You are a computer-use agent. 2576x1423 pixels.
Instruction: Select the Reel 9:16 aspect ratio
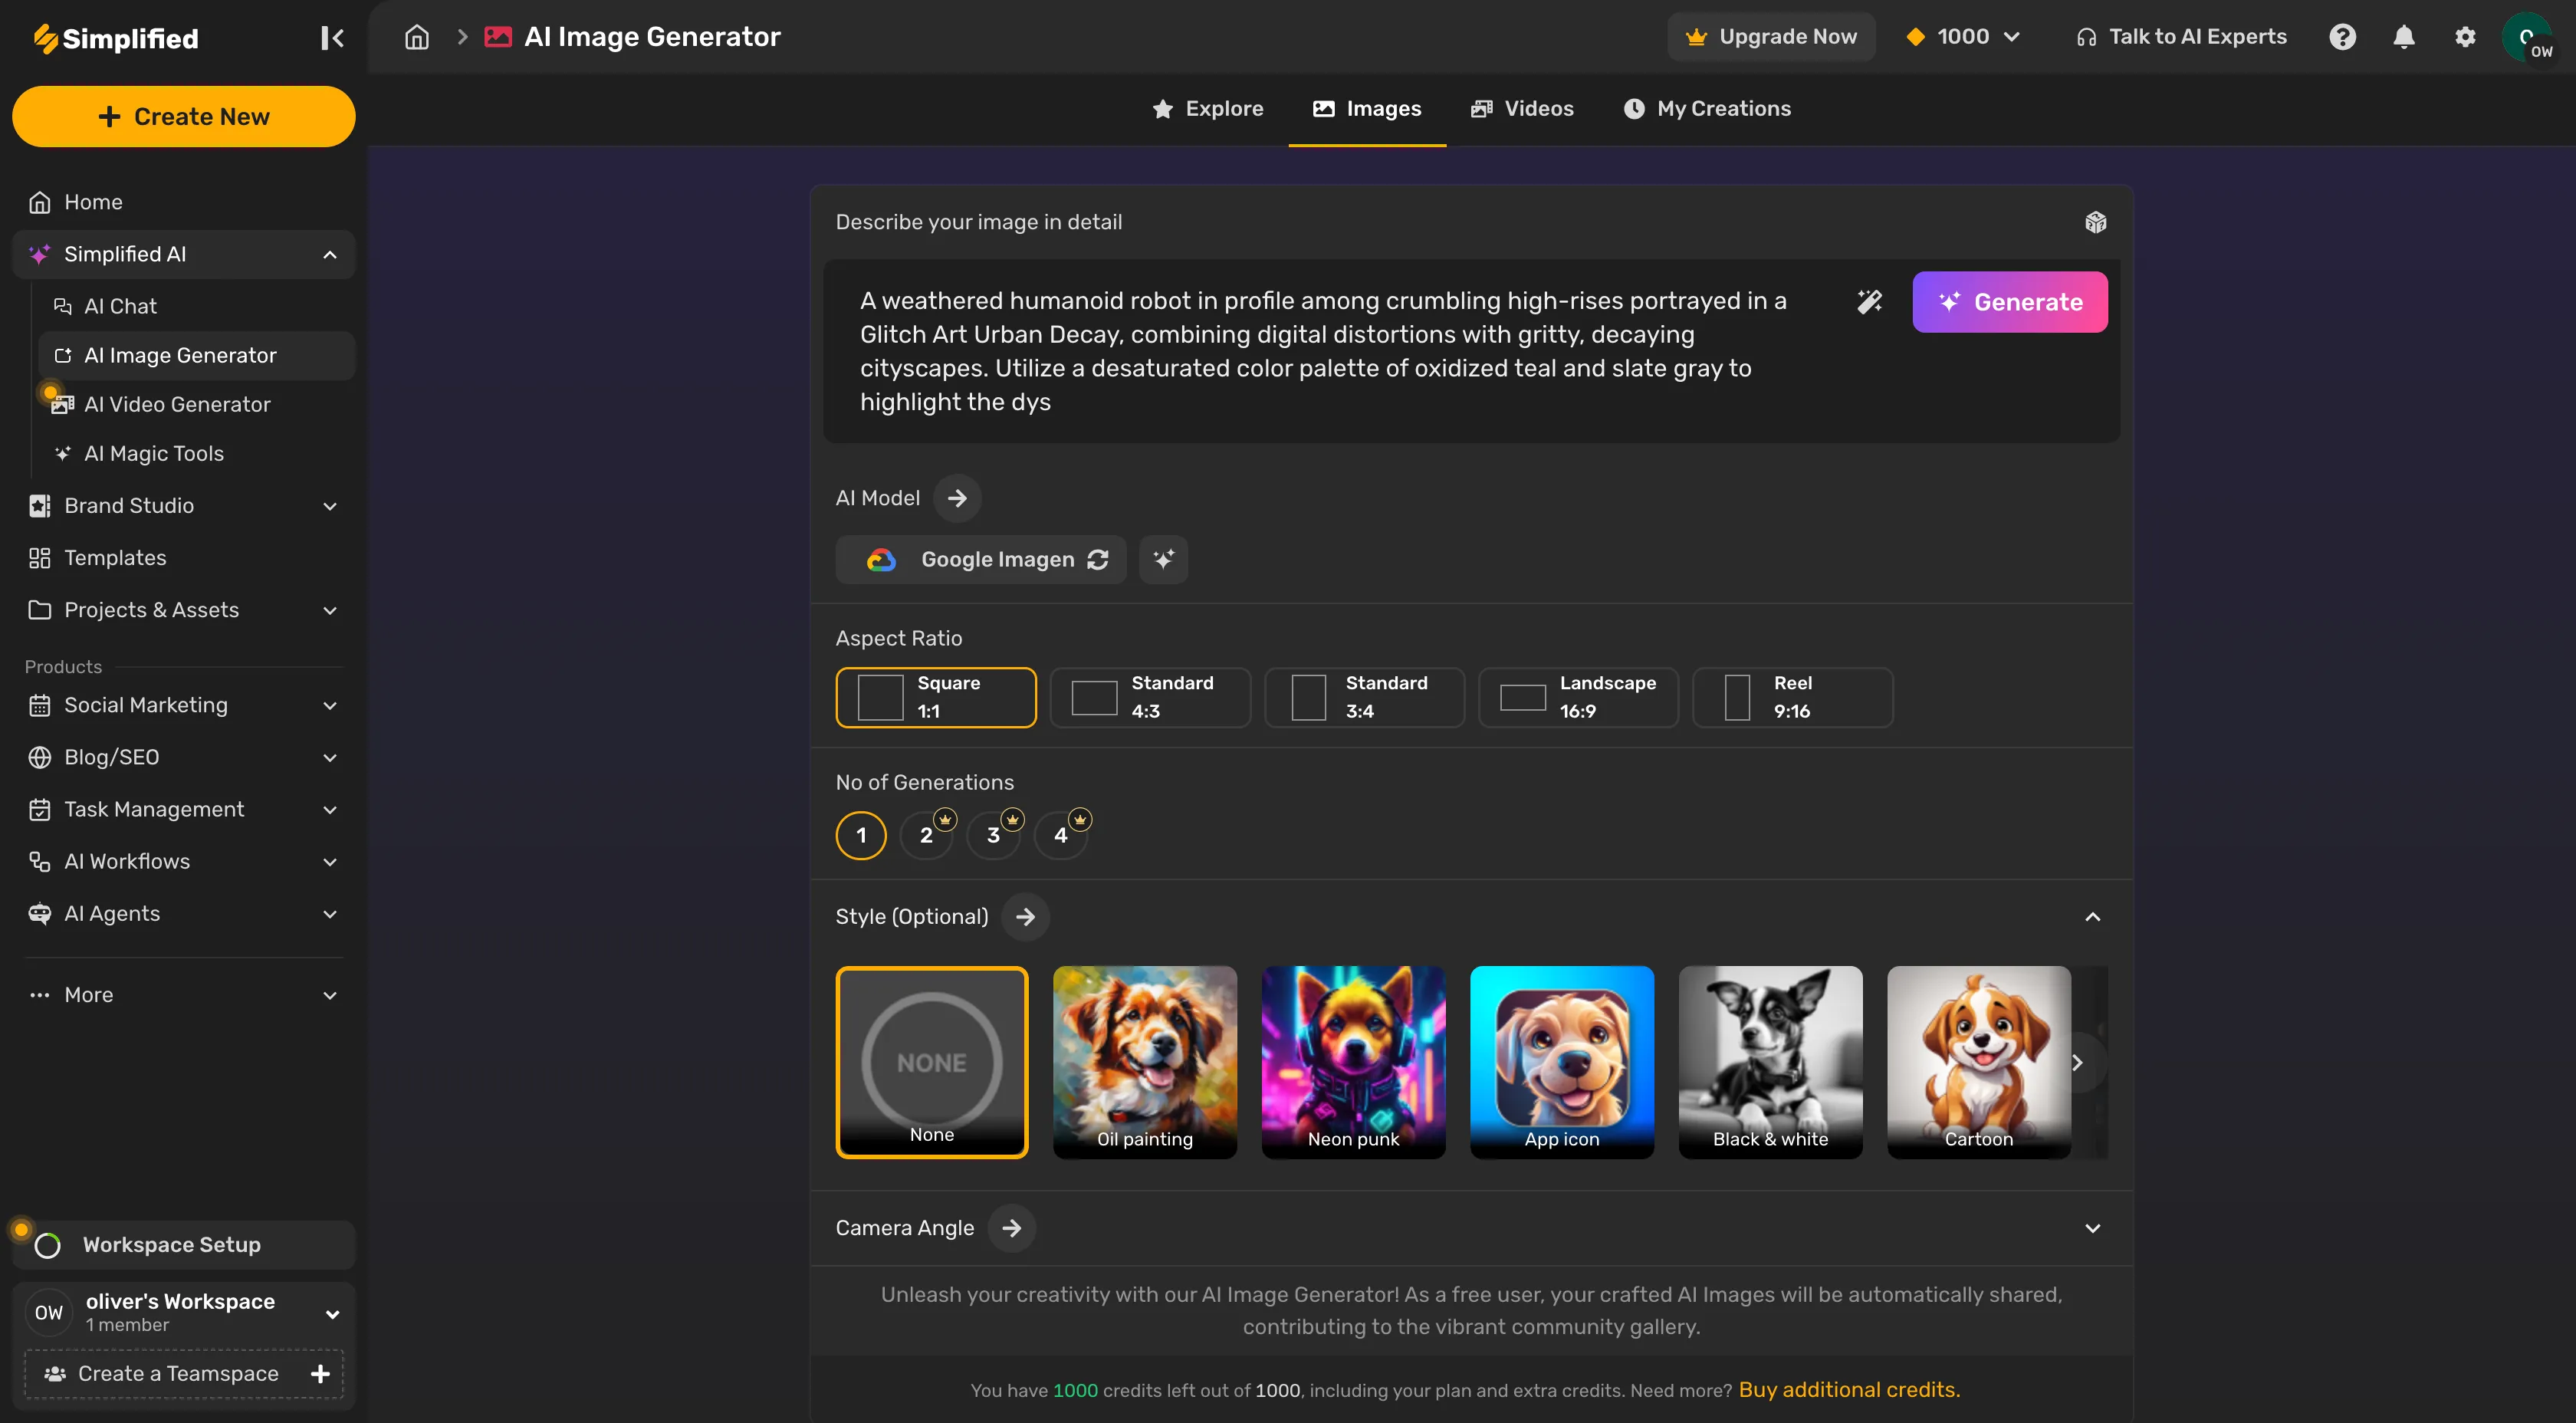(x=1792, y=697)
